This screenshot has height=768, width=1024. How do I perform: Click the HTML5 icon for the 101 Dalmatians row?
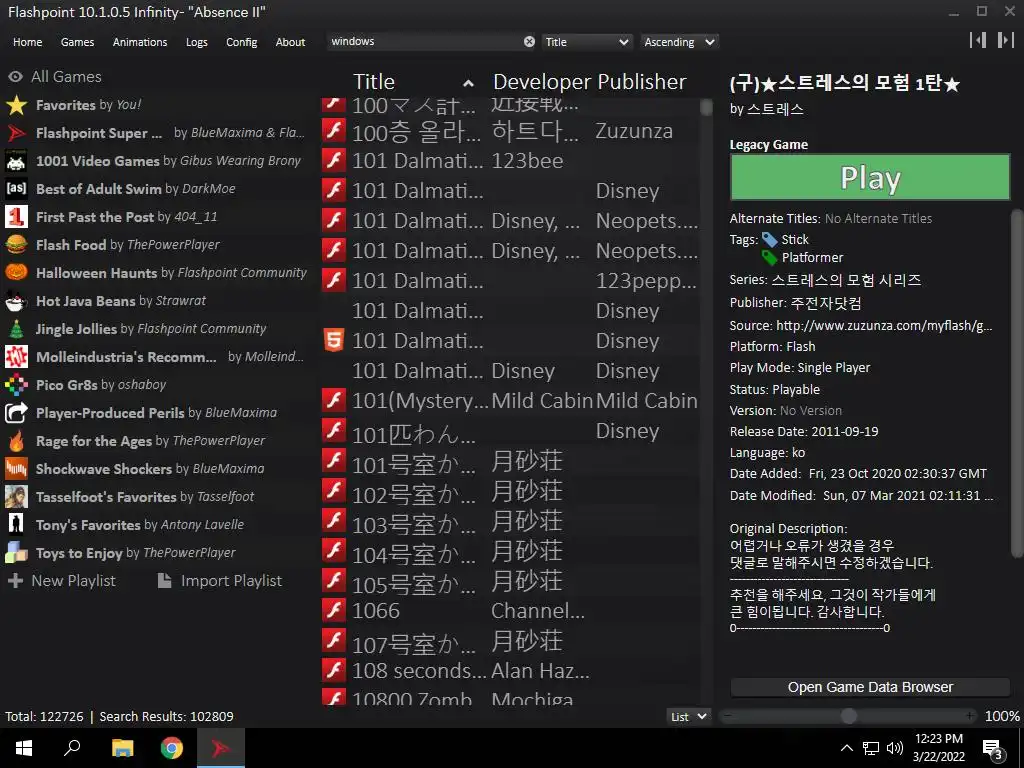[334, 340]
